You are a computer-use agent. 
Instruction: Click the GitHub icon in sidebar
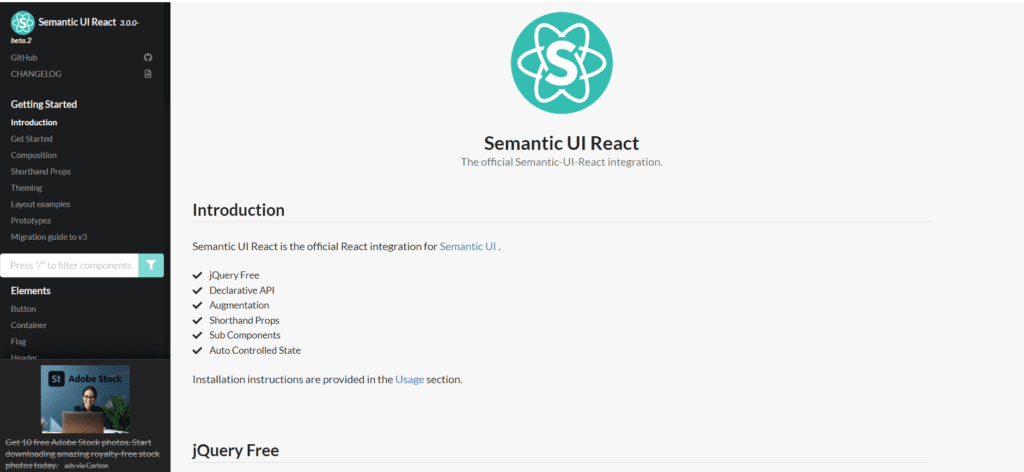tap(148, 58)
